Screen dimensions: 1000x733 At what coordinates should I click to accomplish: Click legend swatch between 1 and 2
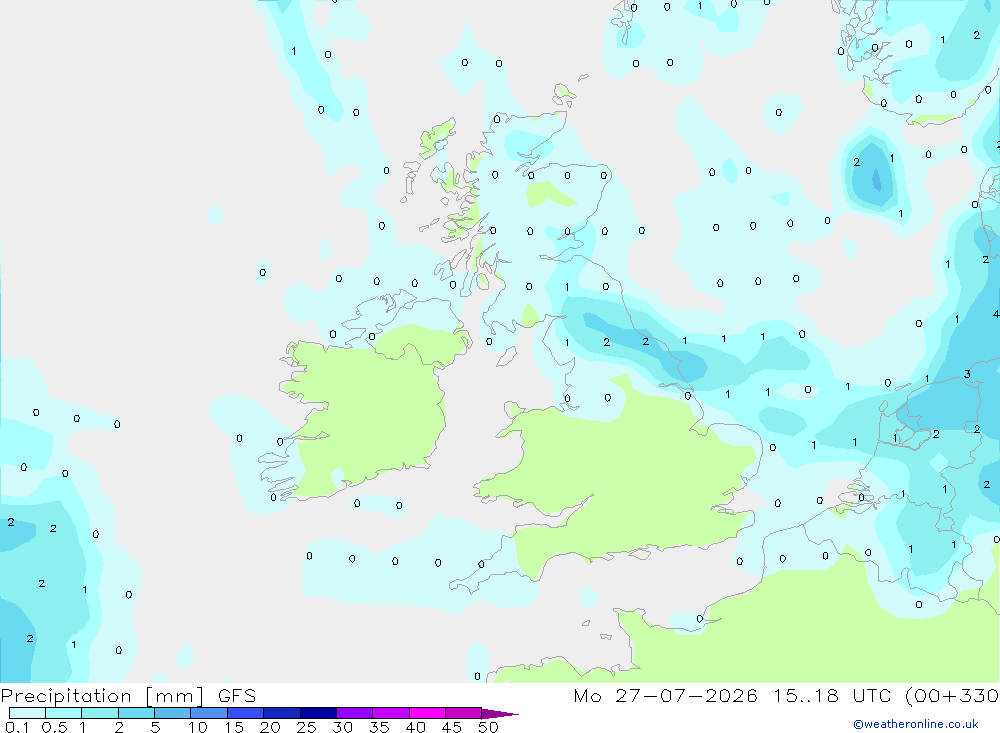pyautogui.click(x=99, y=713)
